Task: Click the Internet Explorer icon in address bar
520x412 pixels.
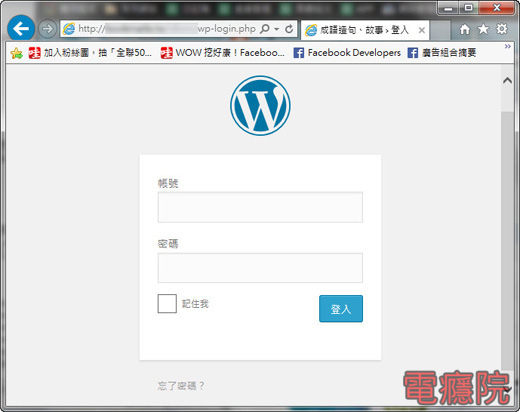Action: [x=69, y=29]
